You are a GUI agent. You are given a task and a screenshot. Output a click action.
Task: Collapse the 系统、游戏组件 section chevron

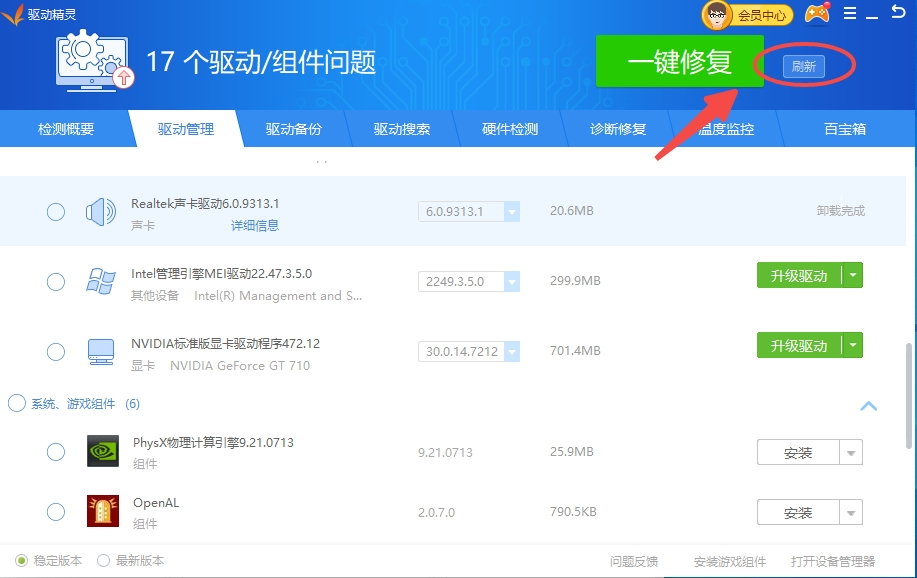(868, 406)
